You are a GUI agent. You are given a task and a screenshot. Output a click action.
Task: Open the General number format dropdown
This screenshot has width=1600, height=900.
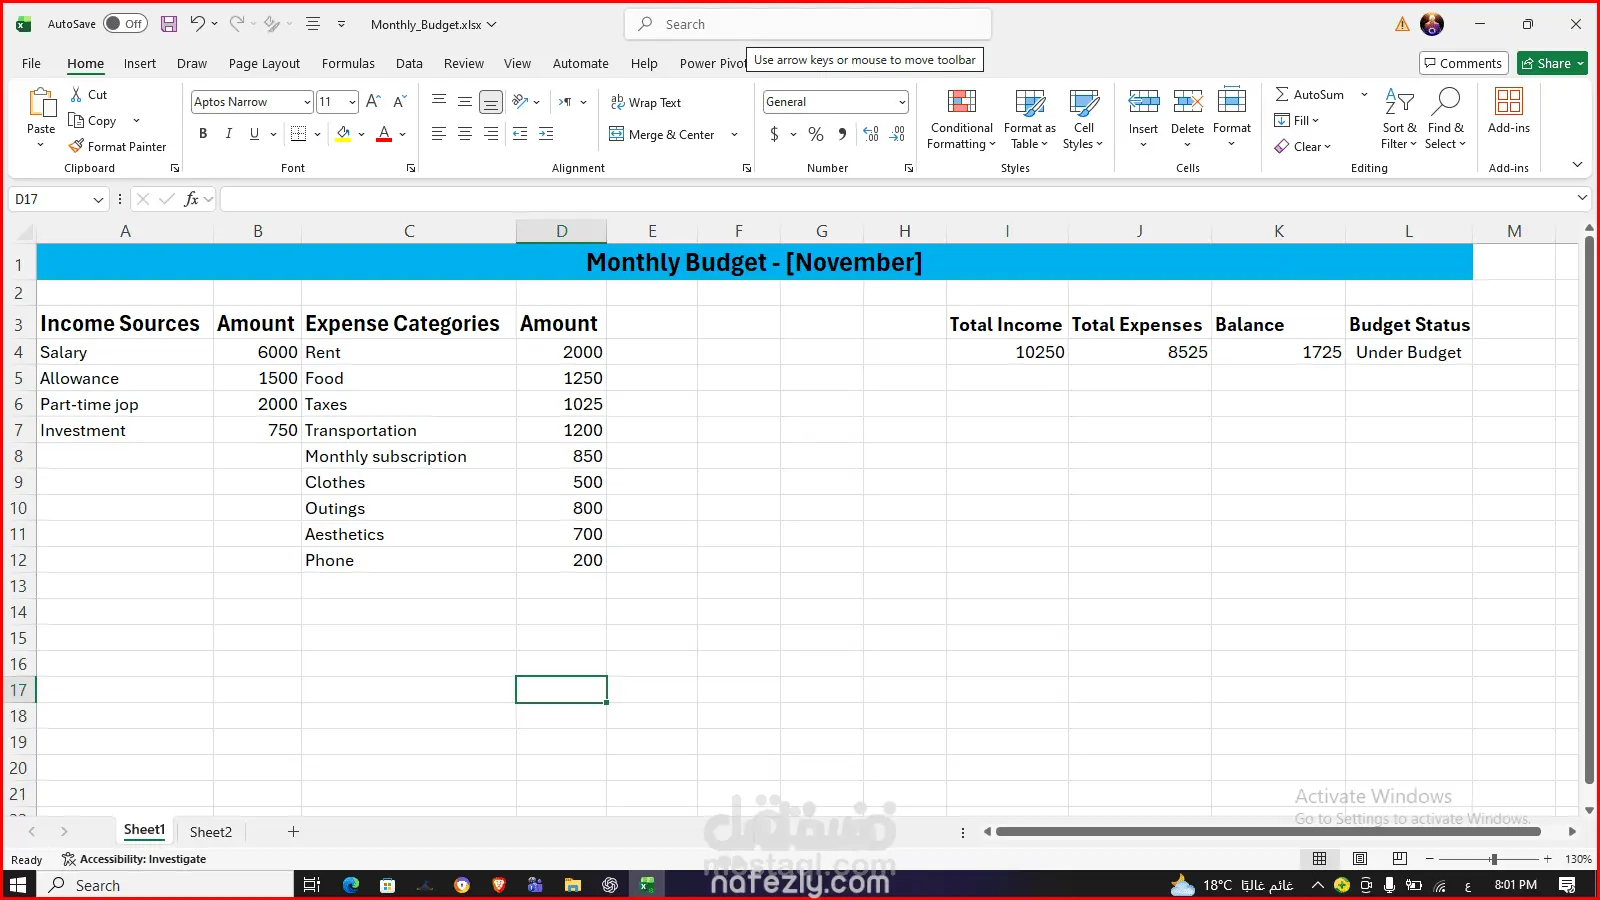pyautogui.click(x=902, y=102)
